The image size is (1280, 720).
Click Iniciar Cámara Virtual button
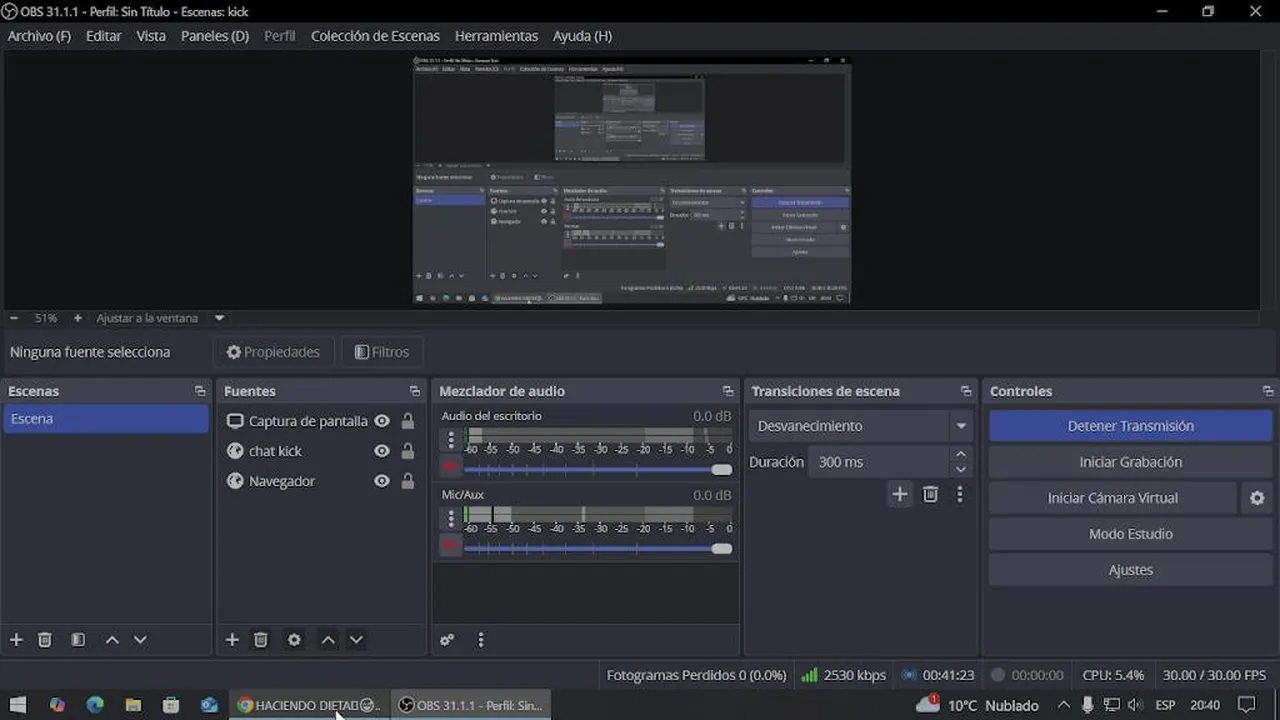point(1113,498)
